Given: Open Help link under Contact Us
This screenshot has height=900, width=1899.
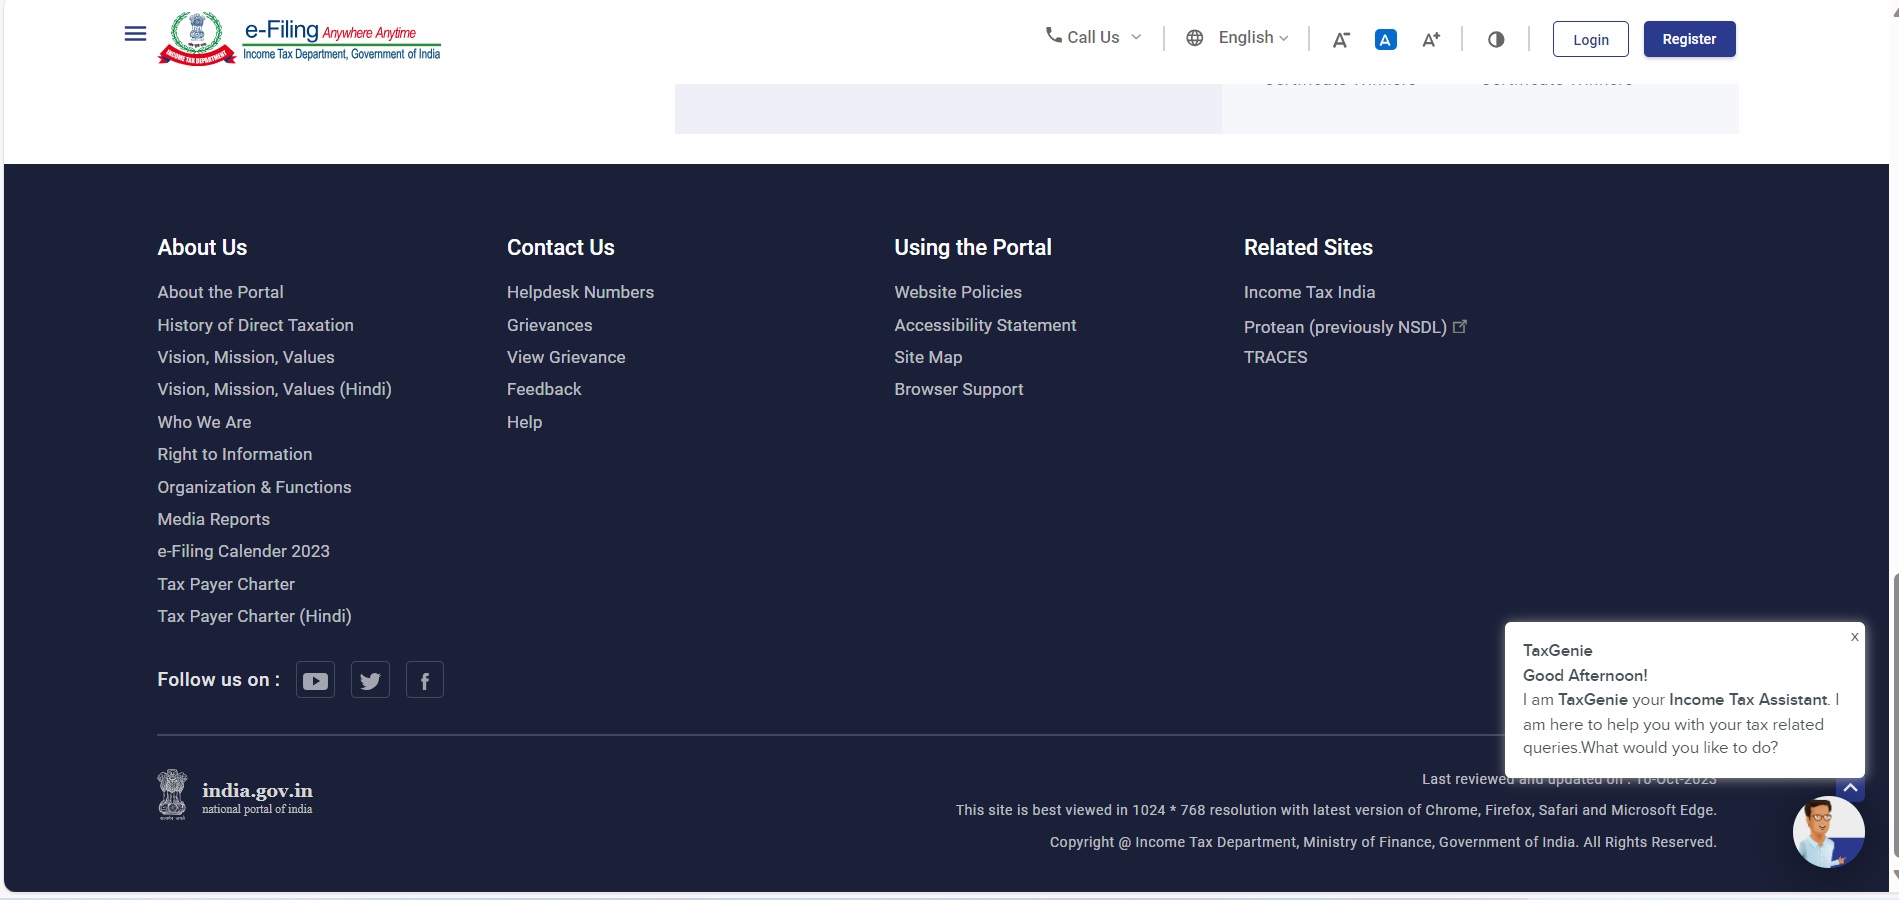Looking at the screenshot, I should pyautogui.click(x=524, y=422).
